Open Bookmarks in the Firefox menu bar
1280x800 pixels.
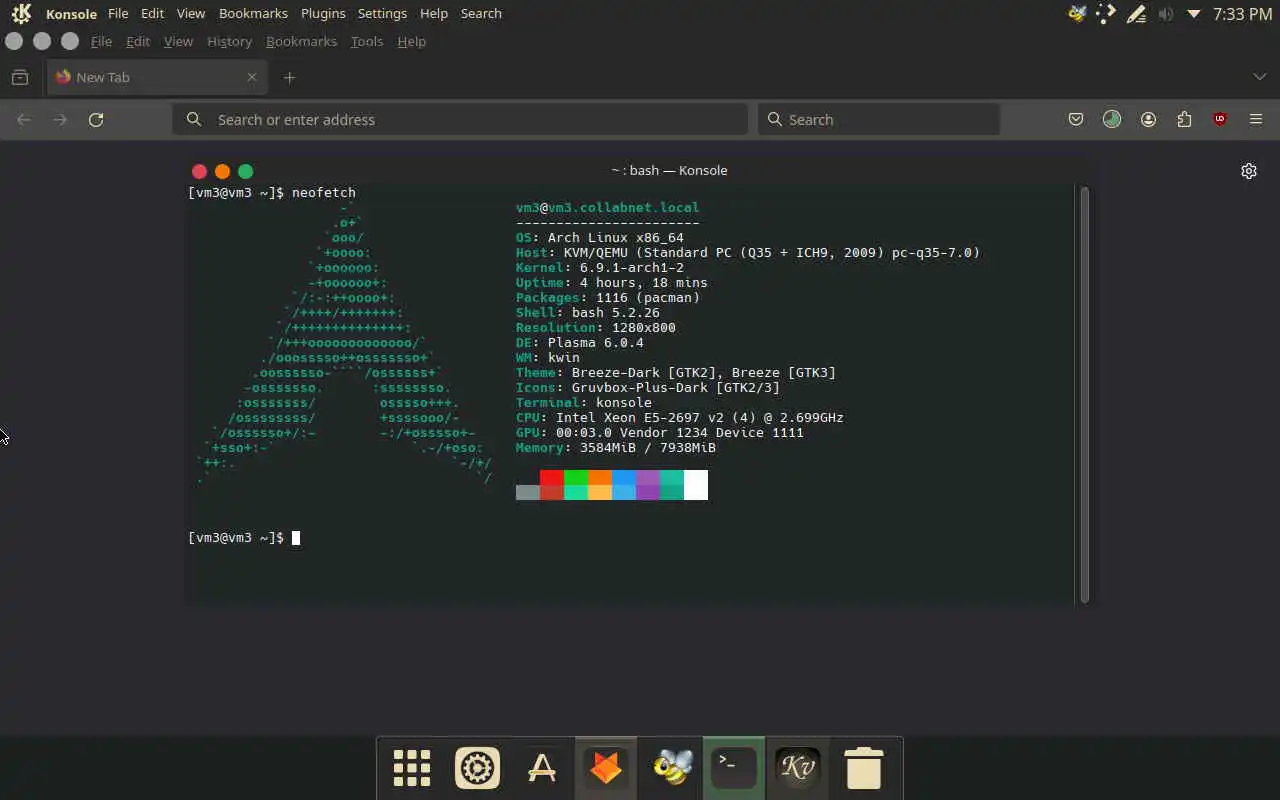pyautogui.click(x=301, y=41)
